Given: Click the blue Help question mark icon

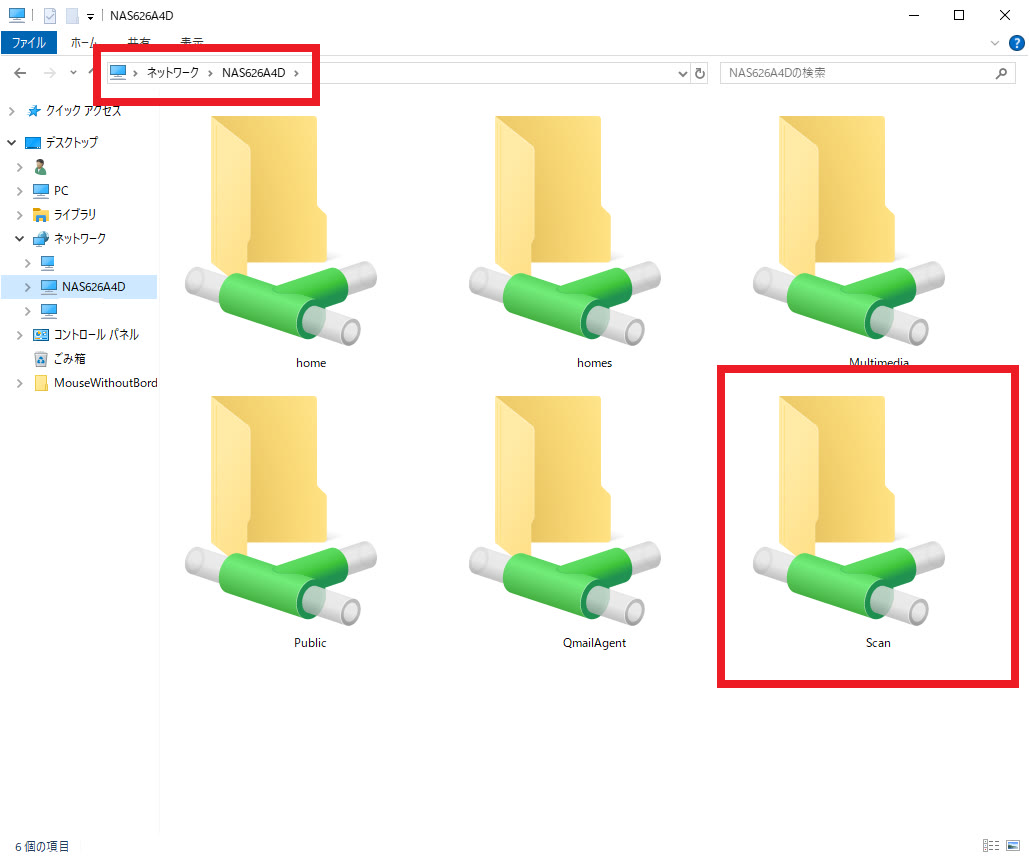Looking at the screenshot, I should point(1016,43).
